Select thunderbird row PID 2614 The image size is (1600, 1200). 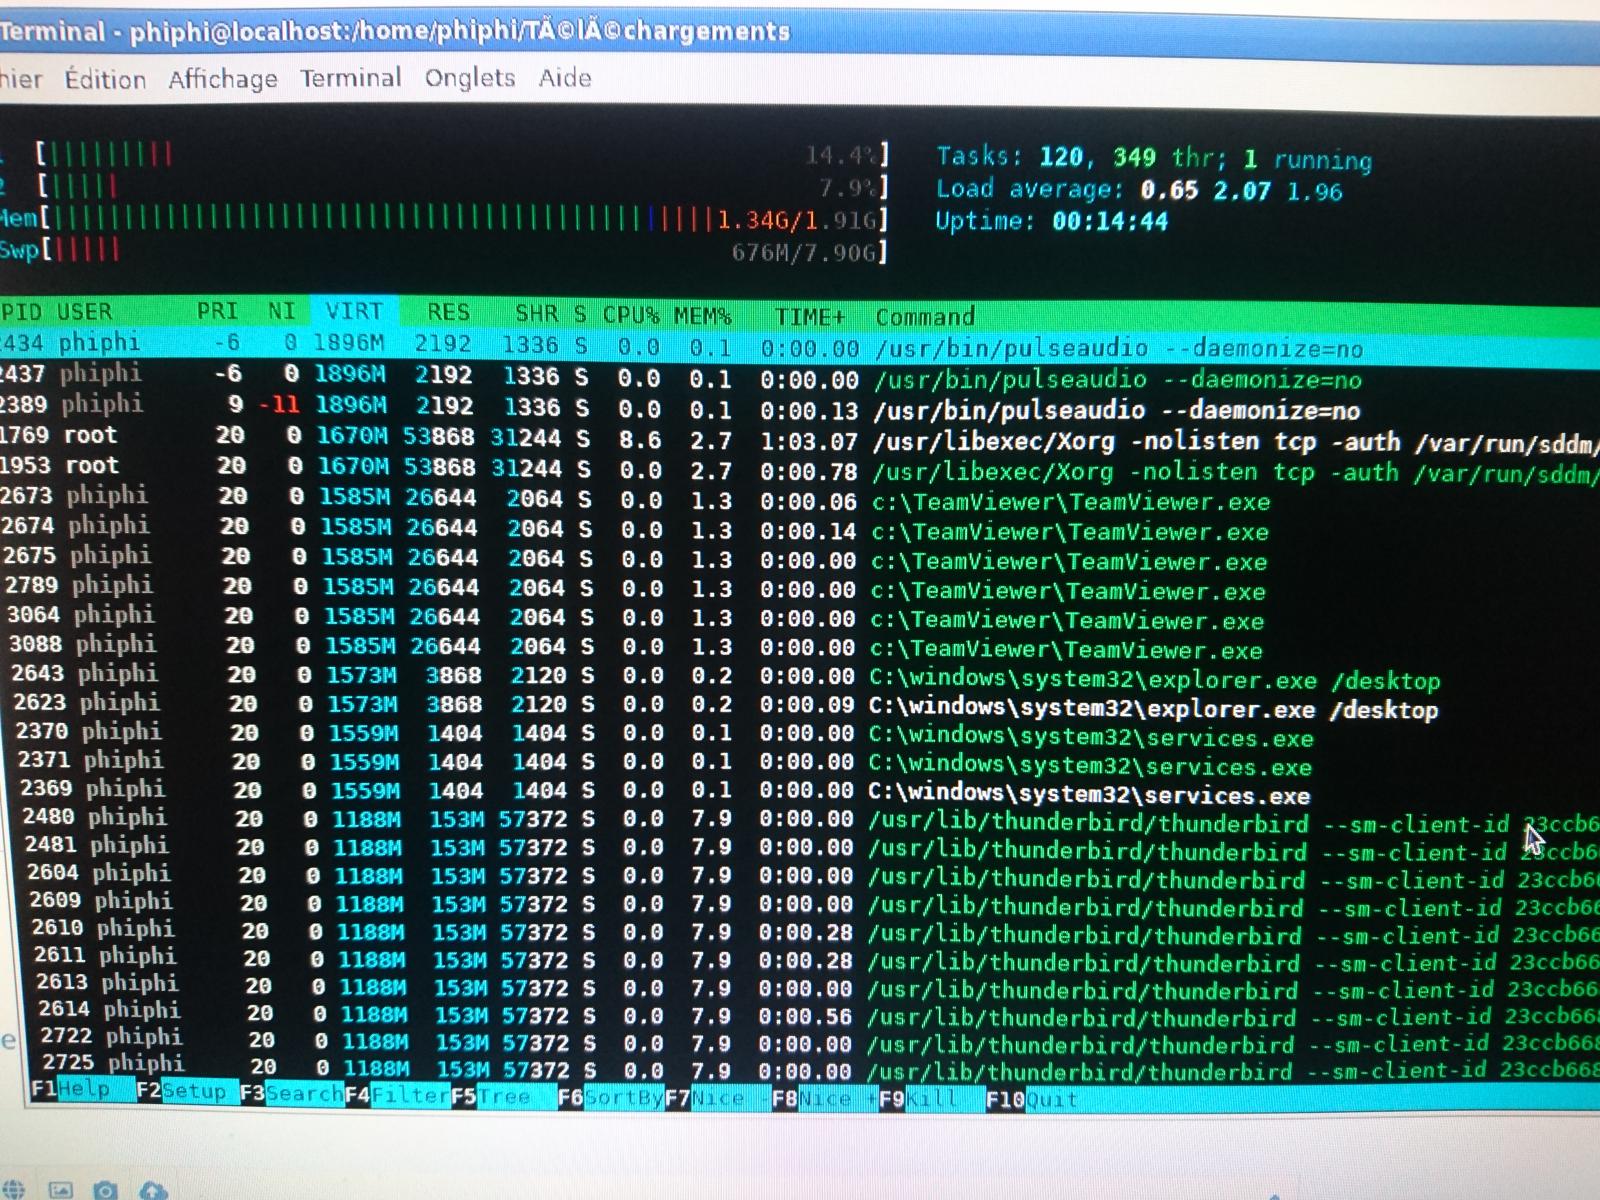pos(800,1013)
